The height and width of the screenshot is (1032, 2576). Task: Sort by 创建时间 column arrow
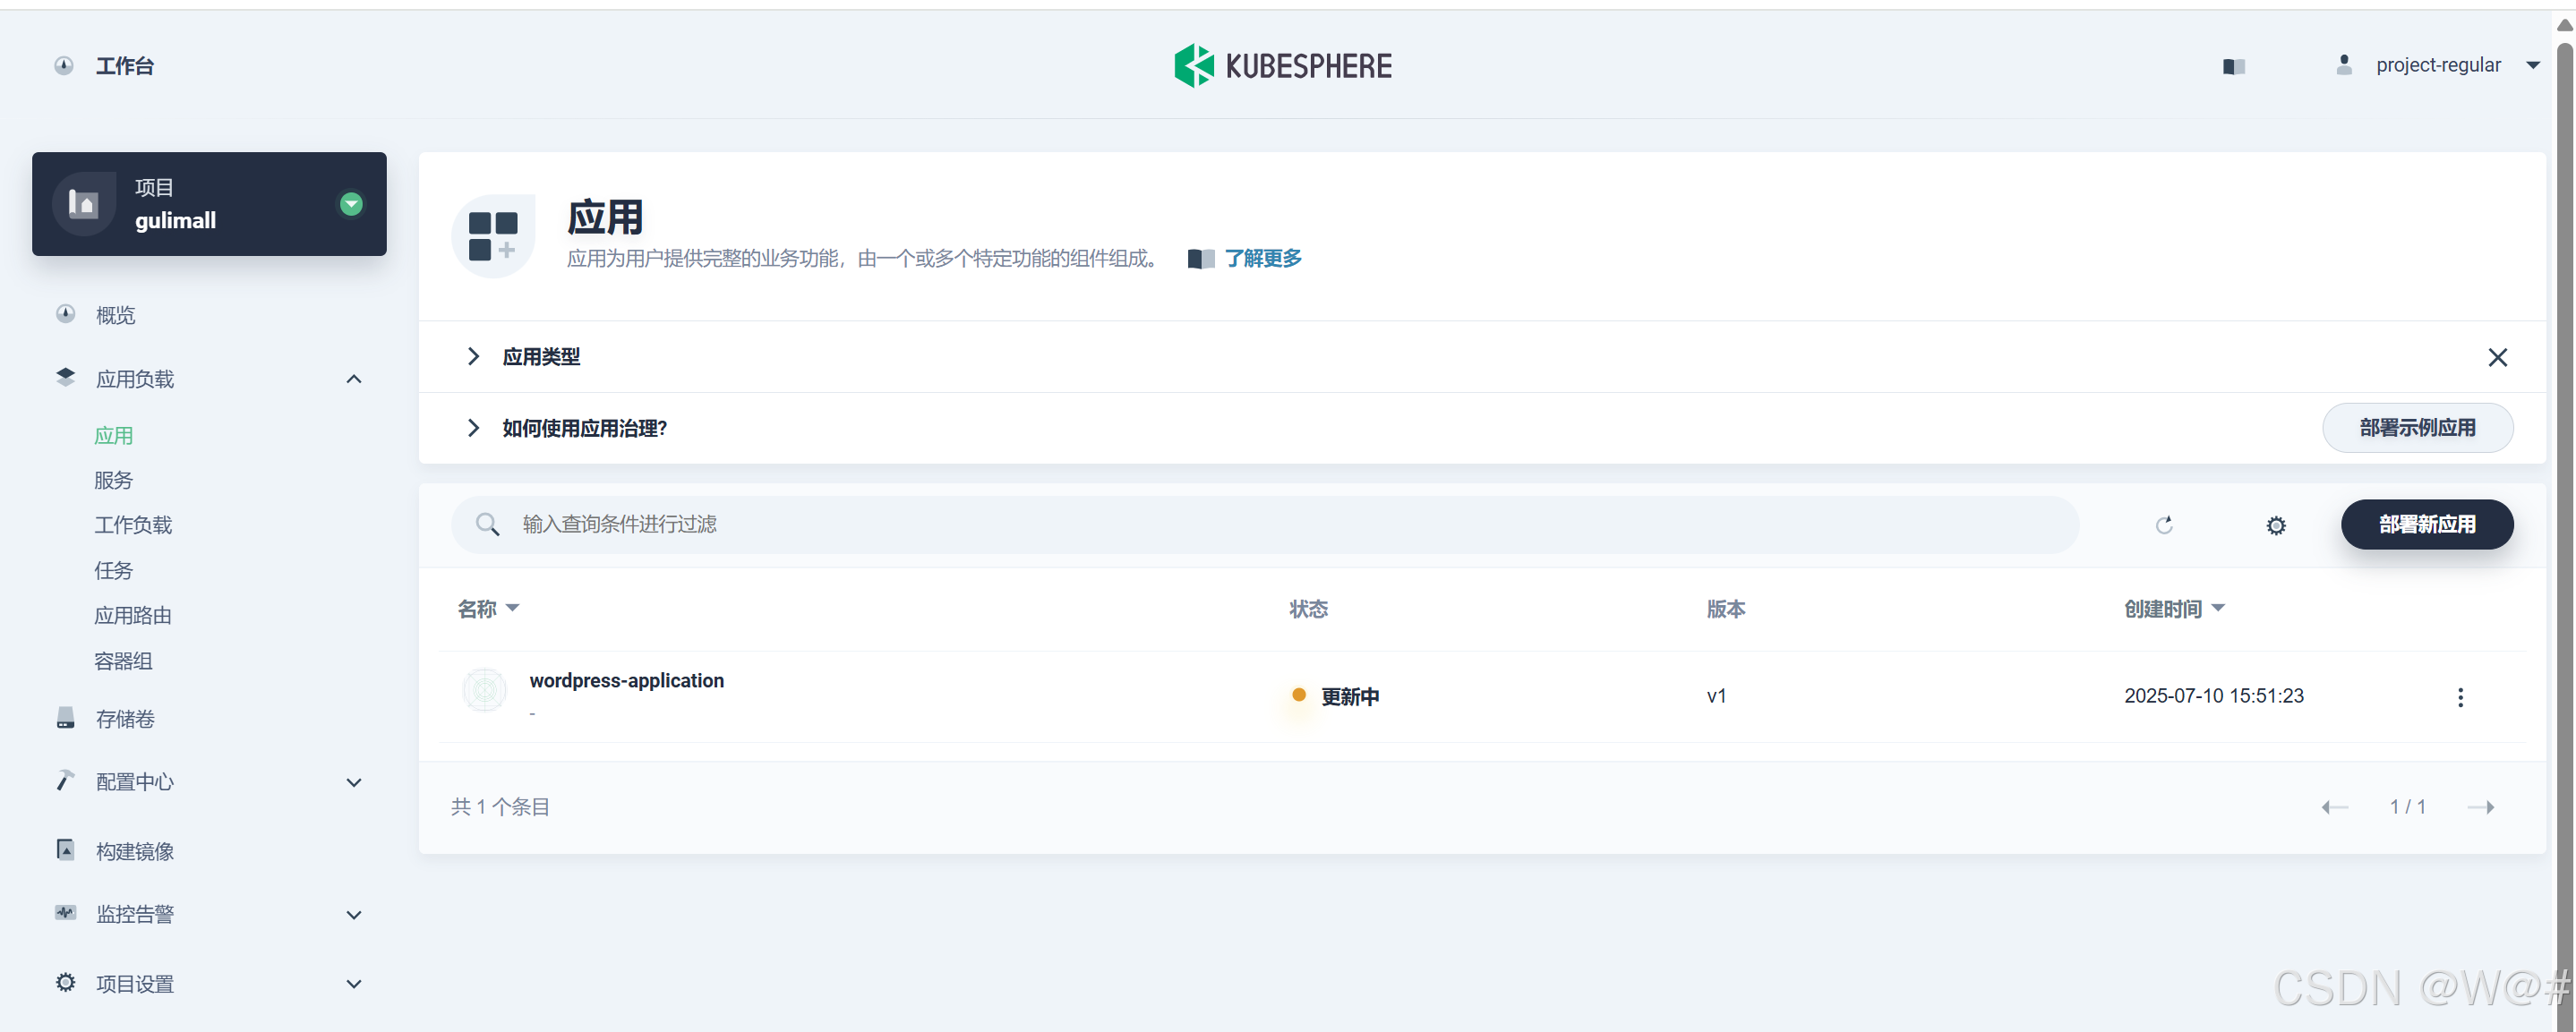(2218, 608)
